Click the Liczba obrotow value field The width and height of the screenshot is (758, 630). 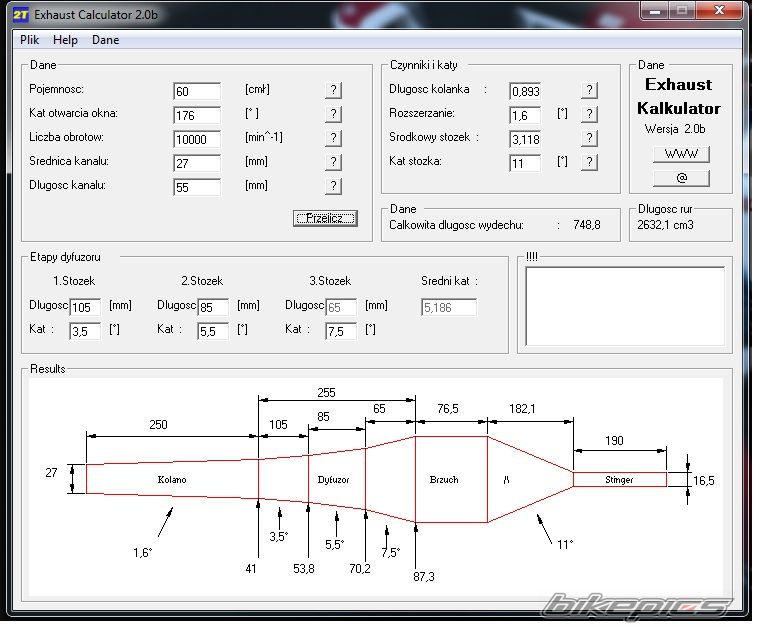tap(196, 139)
